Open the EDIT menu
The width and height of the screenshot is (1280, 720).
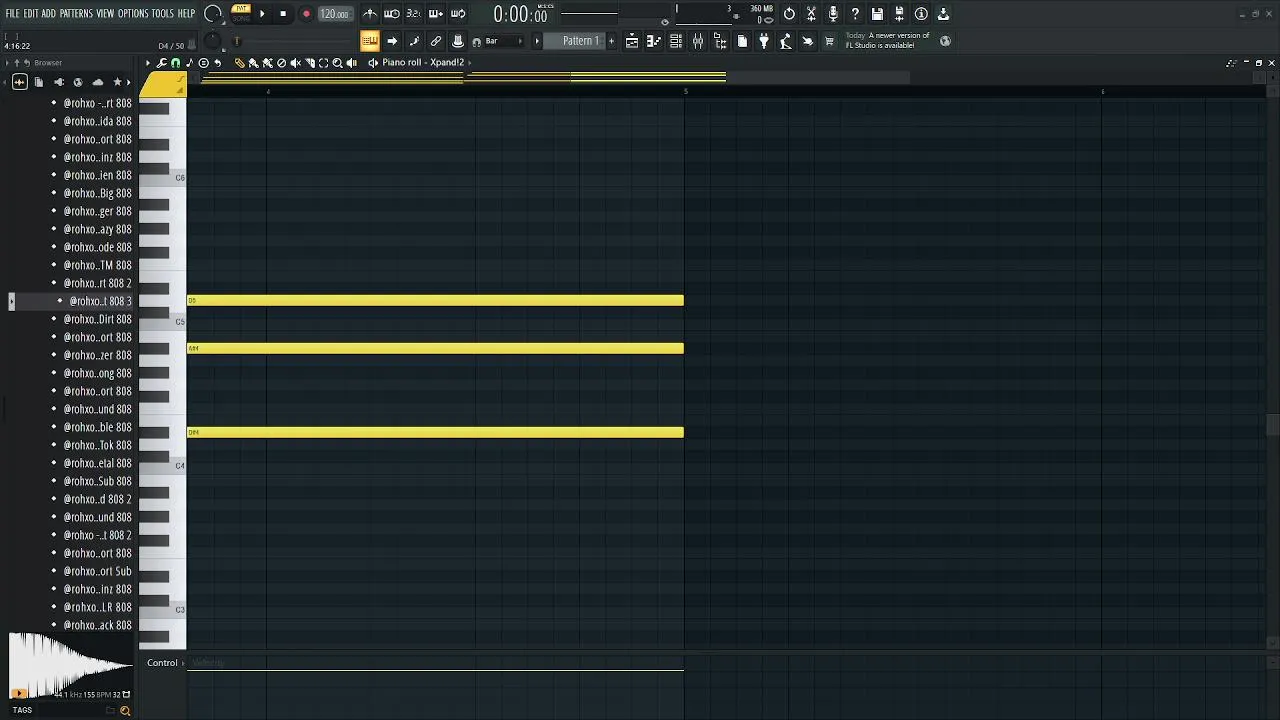click(x=31, y=13)
